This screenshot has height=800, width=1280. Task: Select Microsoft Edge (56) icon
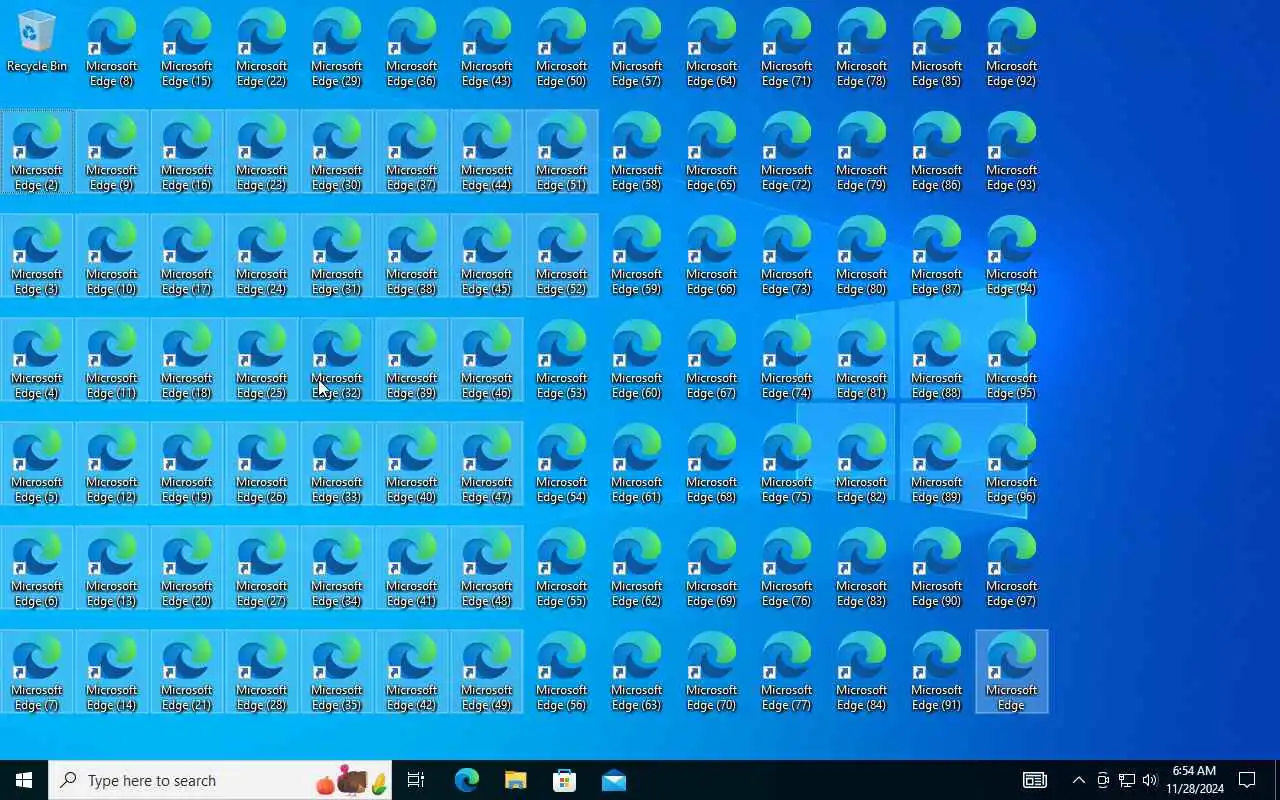(562, 672)
